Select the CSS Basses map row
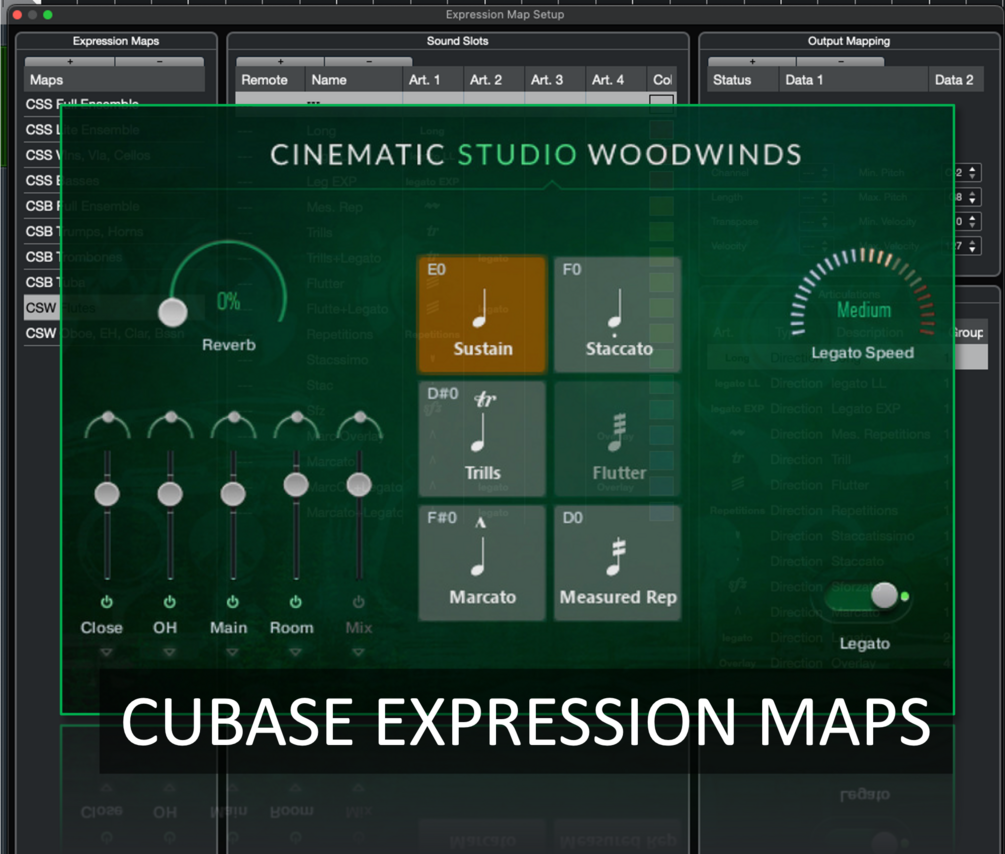 point(114,181)
